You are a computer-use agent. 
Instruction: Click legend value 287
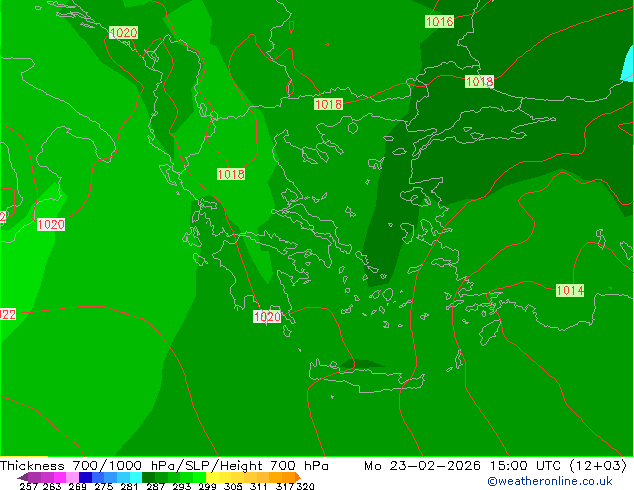(155, 486)
